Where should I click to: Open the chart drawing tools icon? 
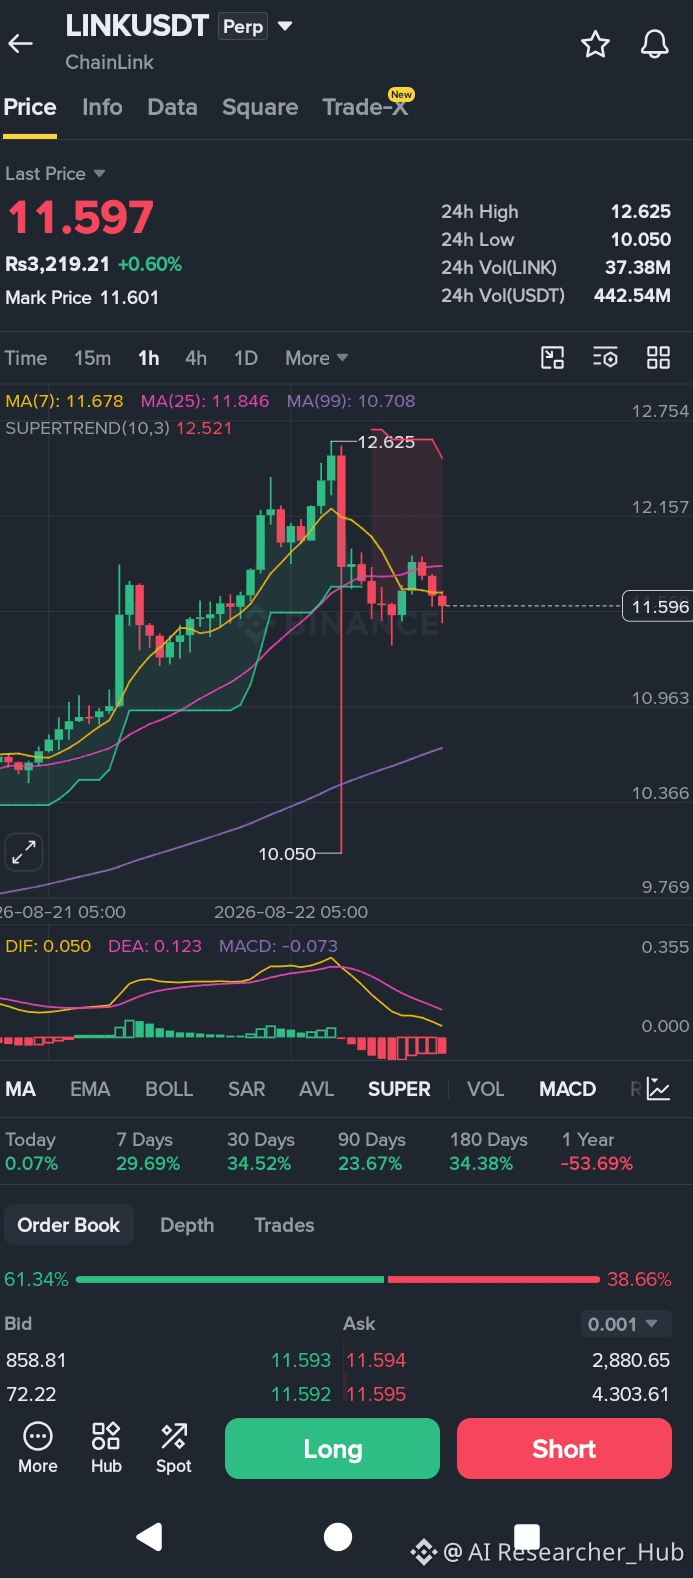point(552,358)
